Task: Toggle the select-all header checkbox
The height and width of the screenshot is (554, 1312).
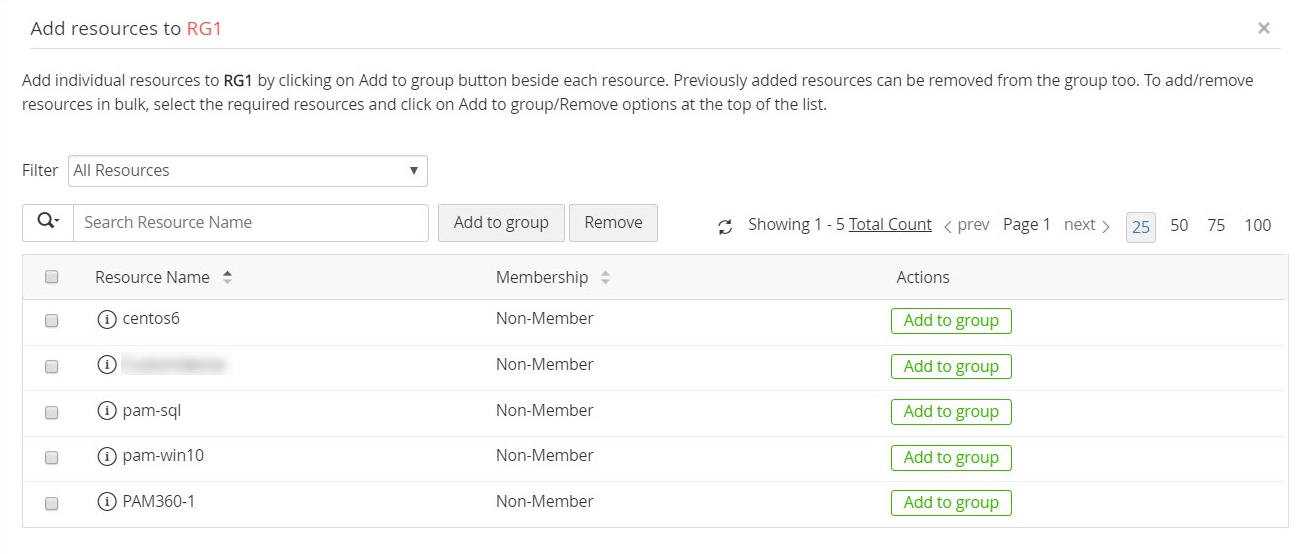Action: [x=52, y=277]
